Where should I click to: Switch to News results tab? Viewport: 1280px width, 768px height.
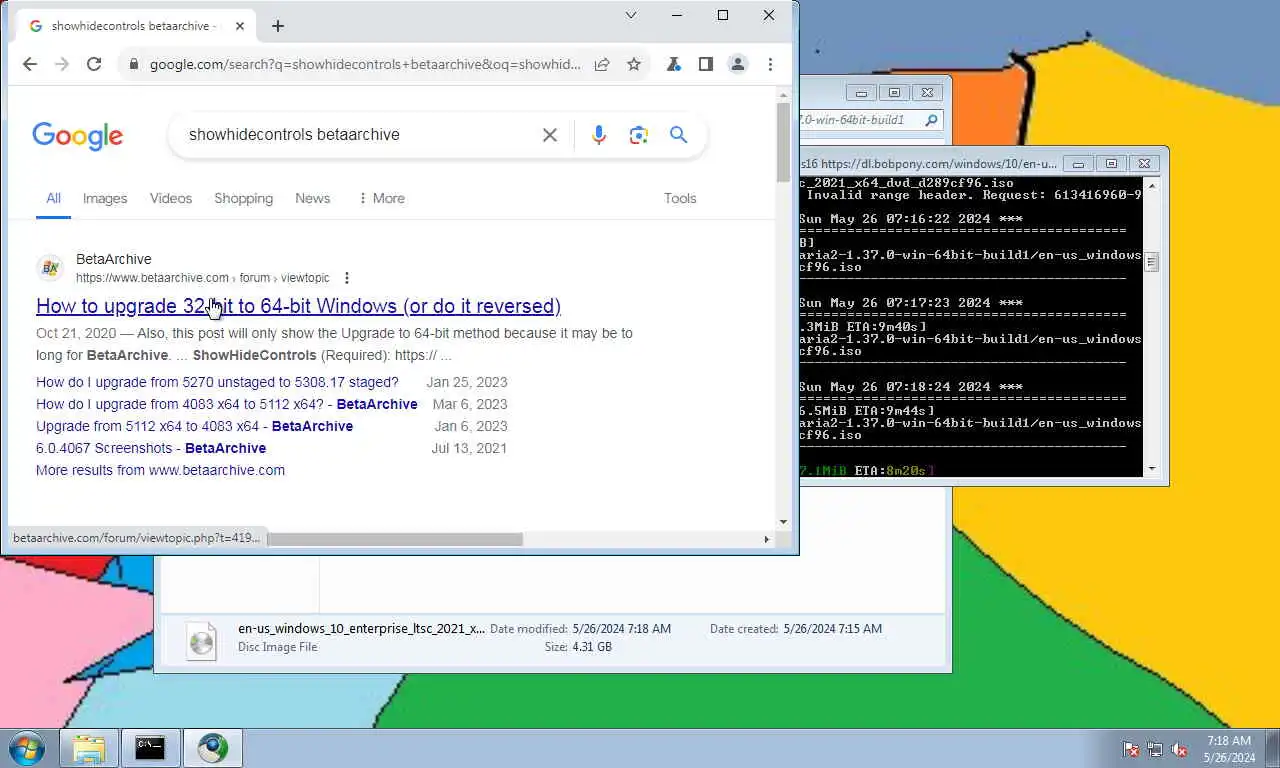(x=312, y=198)
